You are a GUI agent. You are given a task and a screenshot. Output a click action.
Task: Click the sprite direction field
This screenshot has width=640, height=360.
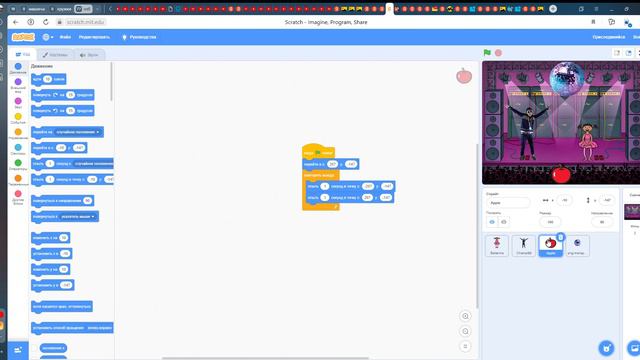click(x=602, y=222)
